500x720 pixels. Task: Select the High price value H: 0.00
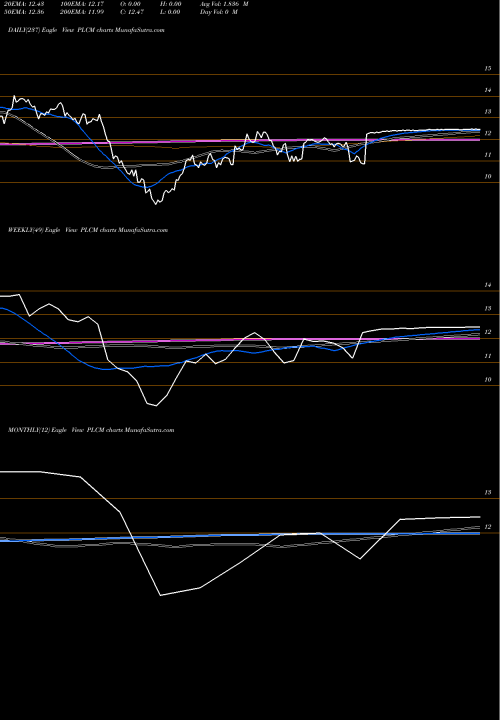point(171,4)
